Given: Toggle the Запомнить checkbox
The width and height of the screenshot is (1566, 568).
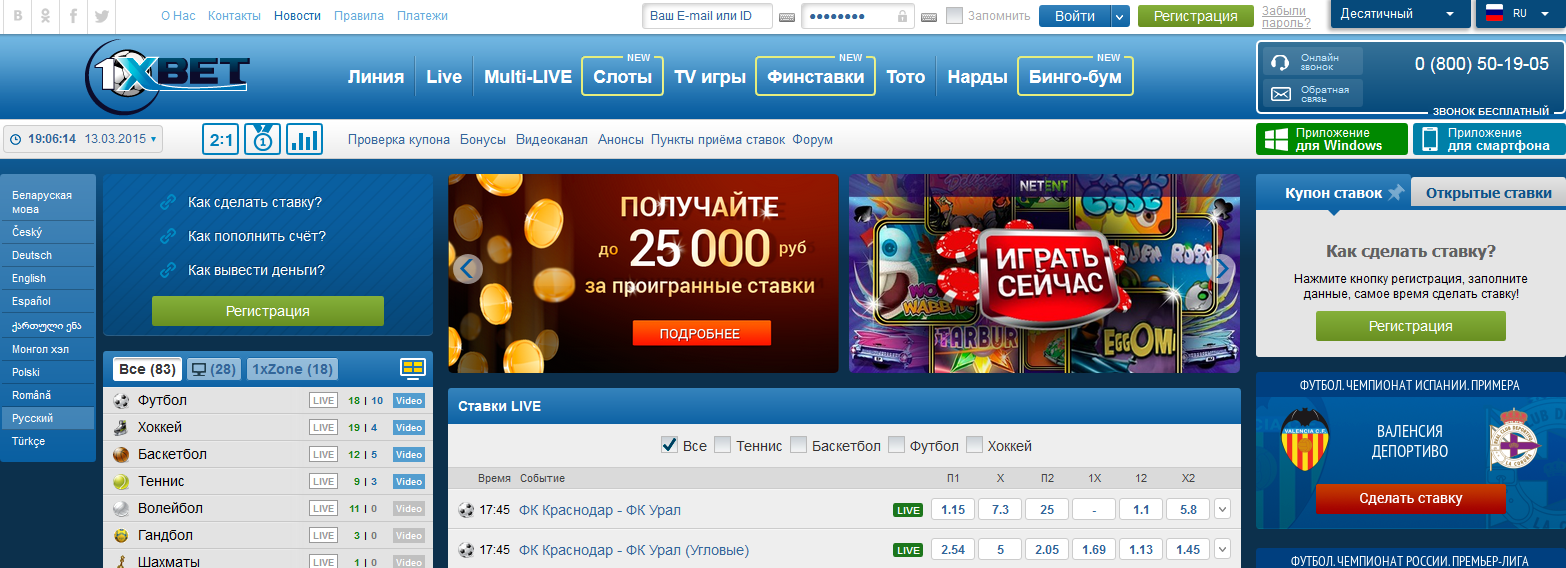Looking at the screenshot, I should (x=954, y=15).
